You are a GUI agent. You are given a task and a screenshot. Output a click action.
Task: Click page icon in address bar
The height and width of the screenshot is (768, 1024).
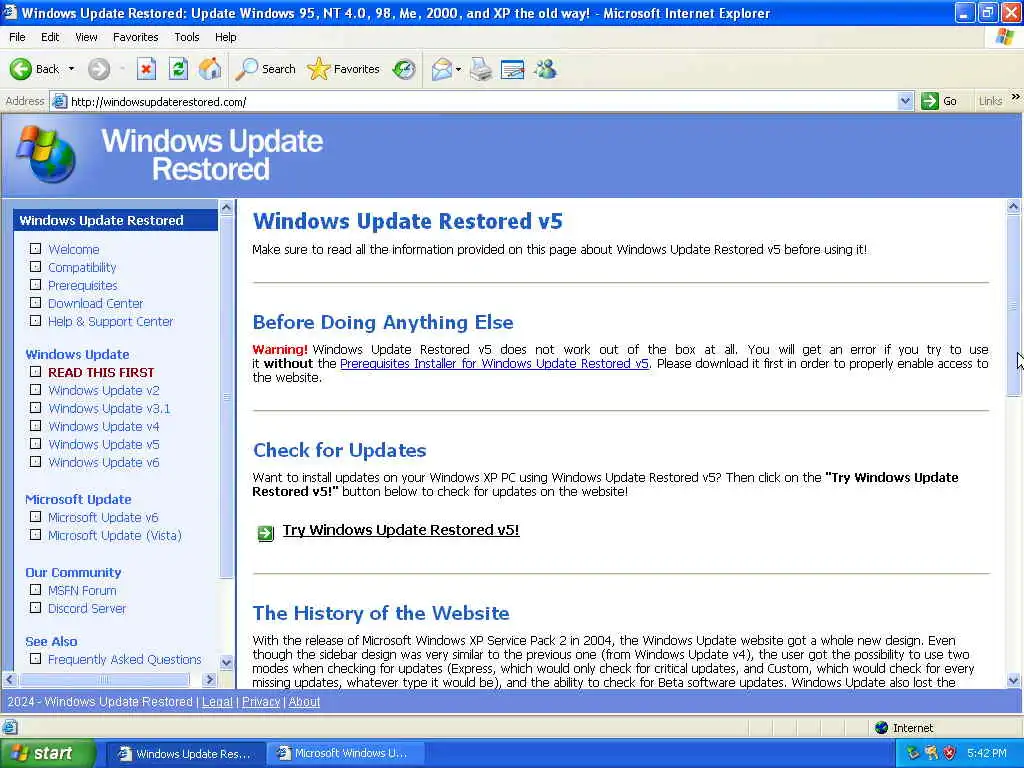(59, 101)
